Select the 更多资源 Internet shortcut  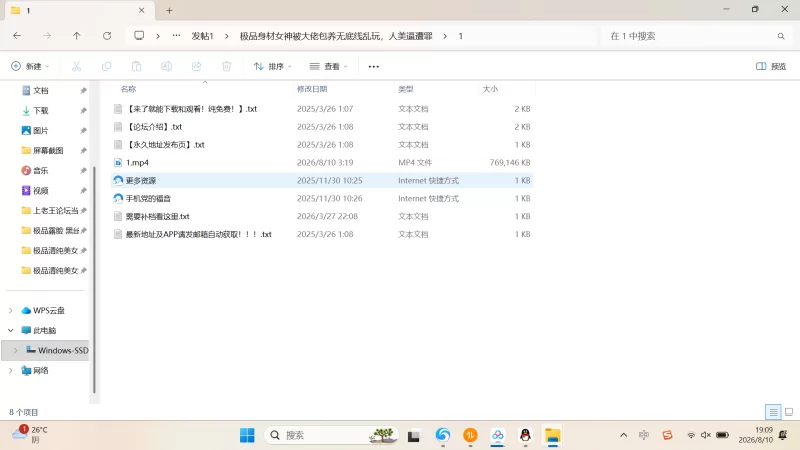(x=321, y=180)
